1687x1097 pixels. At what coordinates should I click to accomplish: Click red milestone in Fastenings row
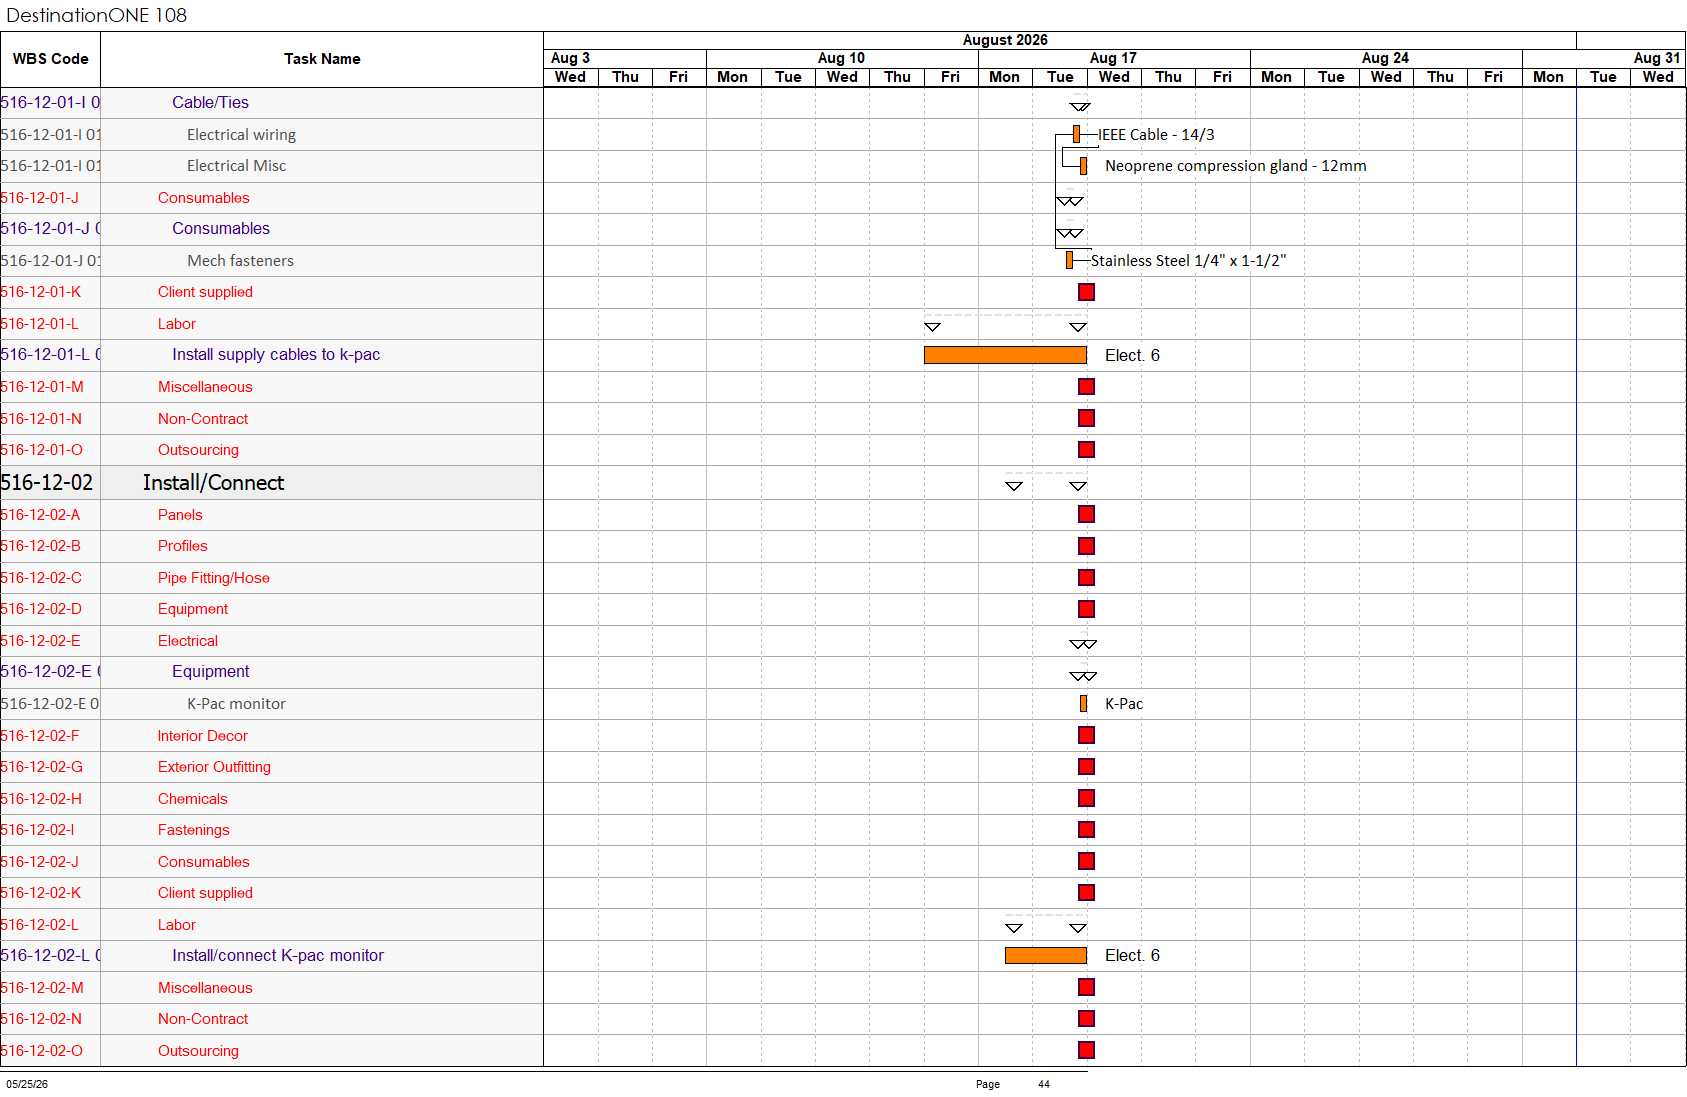(x=1086, y=830)
